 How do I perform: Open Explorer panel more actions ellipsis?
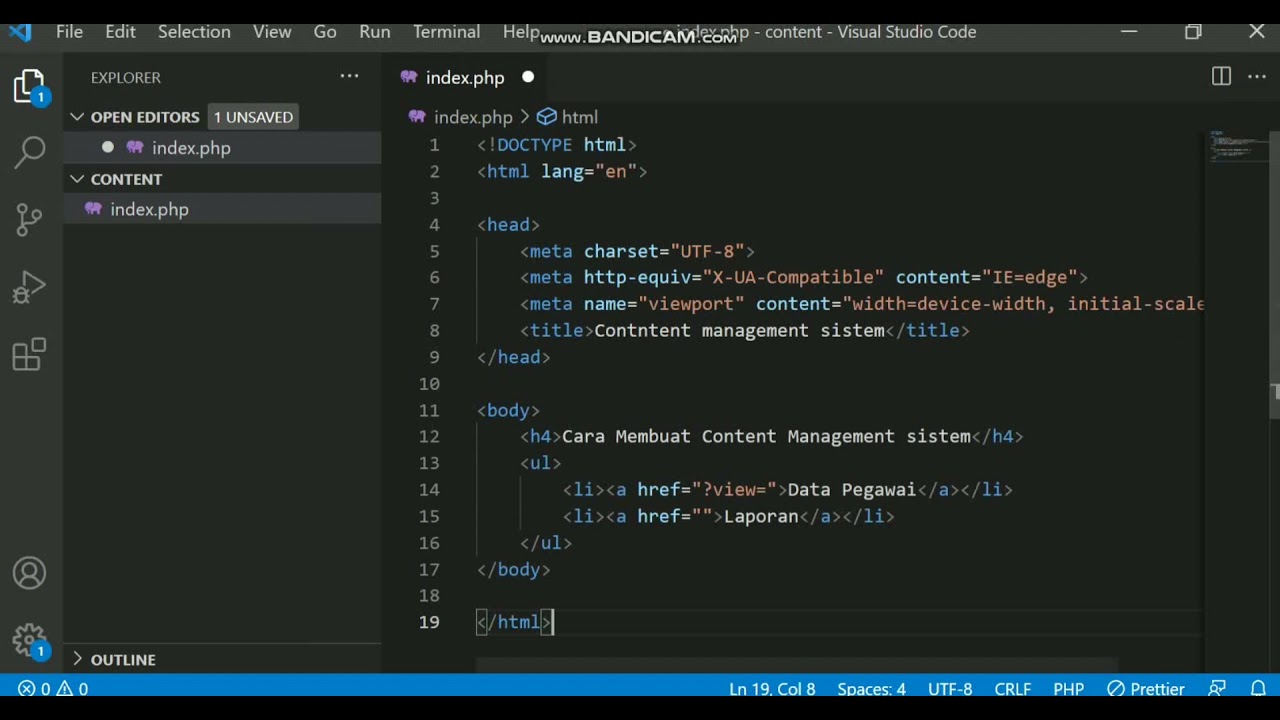[349, 77]
